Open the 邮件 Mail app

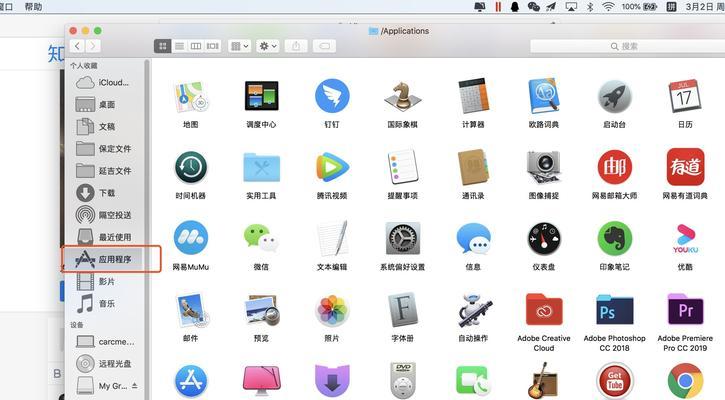190,309
